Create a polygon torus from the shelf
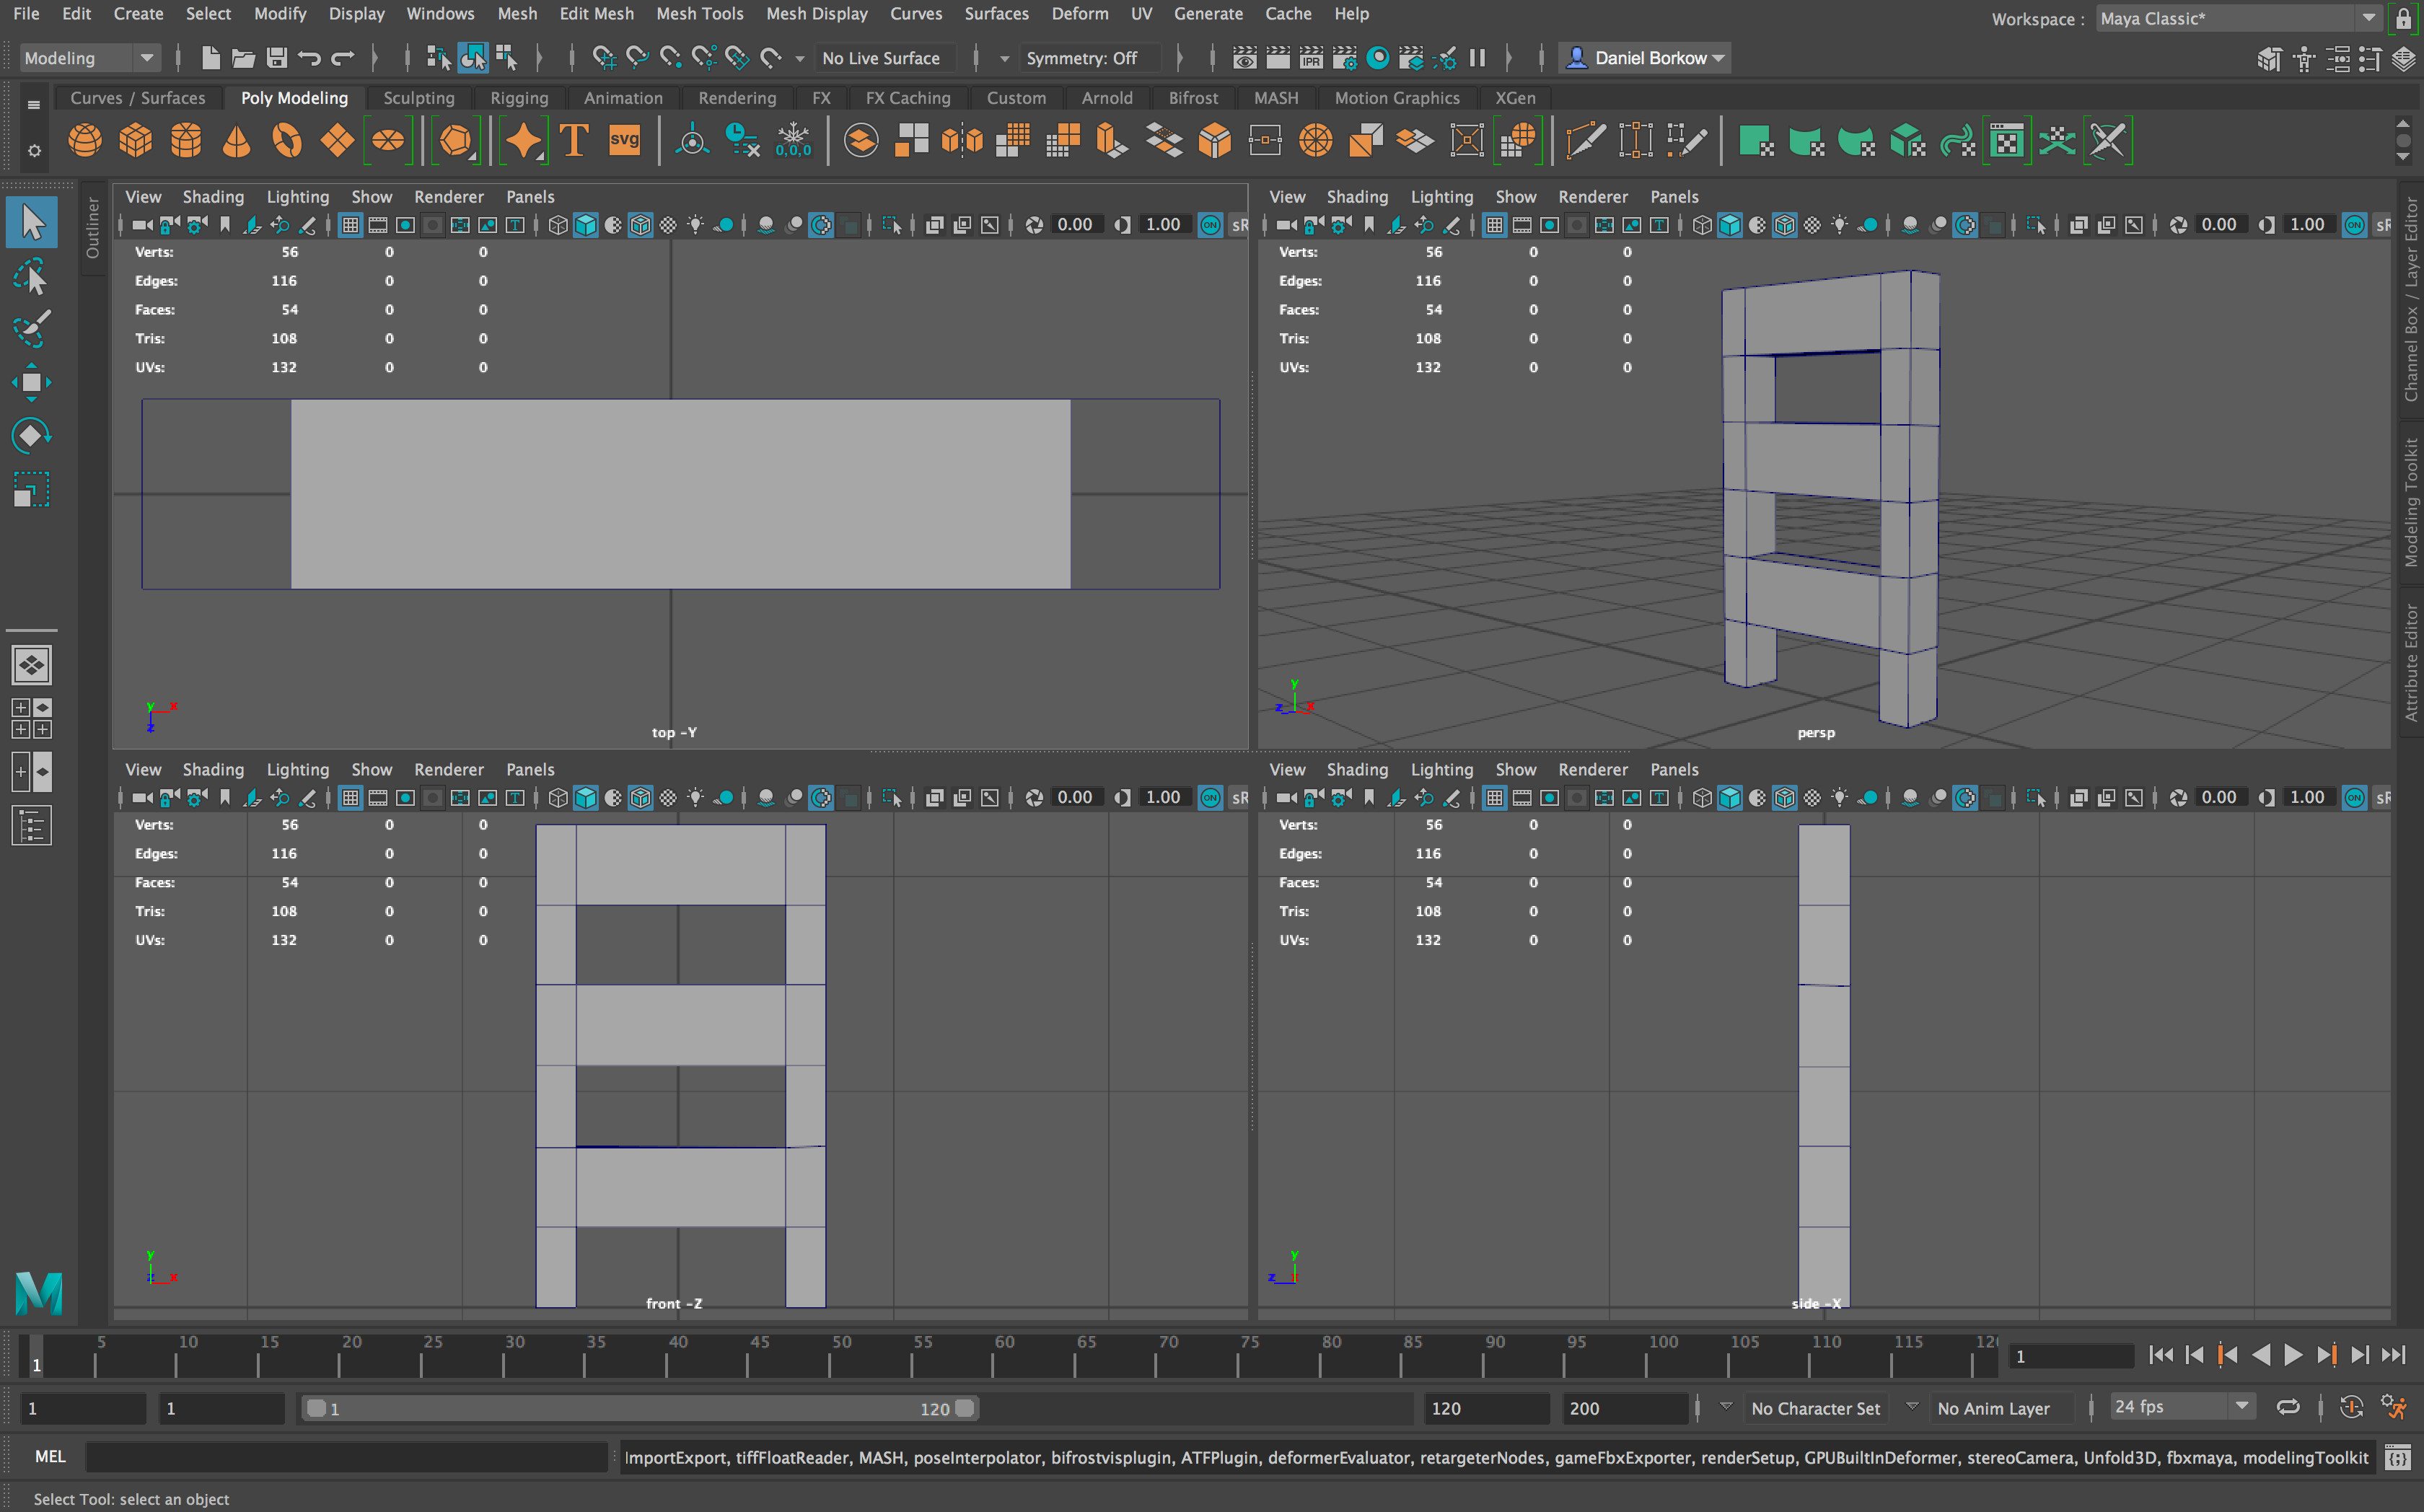Image resolution: width=2424 pixels, height=1512 pixels. (x=287, y=141)
